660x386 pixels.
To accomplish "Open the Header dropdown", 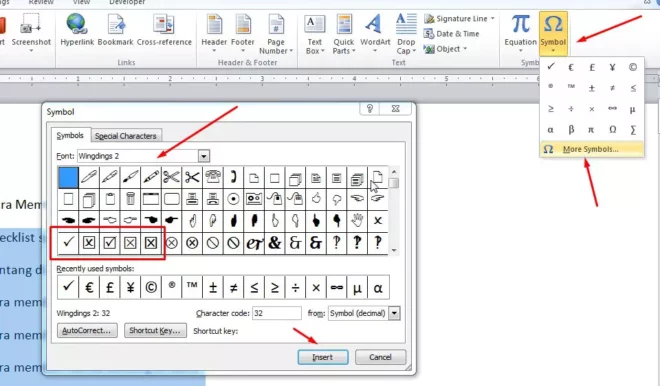I will [x=214, y=34].
